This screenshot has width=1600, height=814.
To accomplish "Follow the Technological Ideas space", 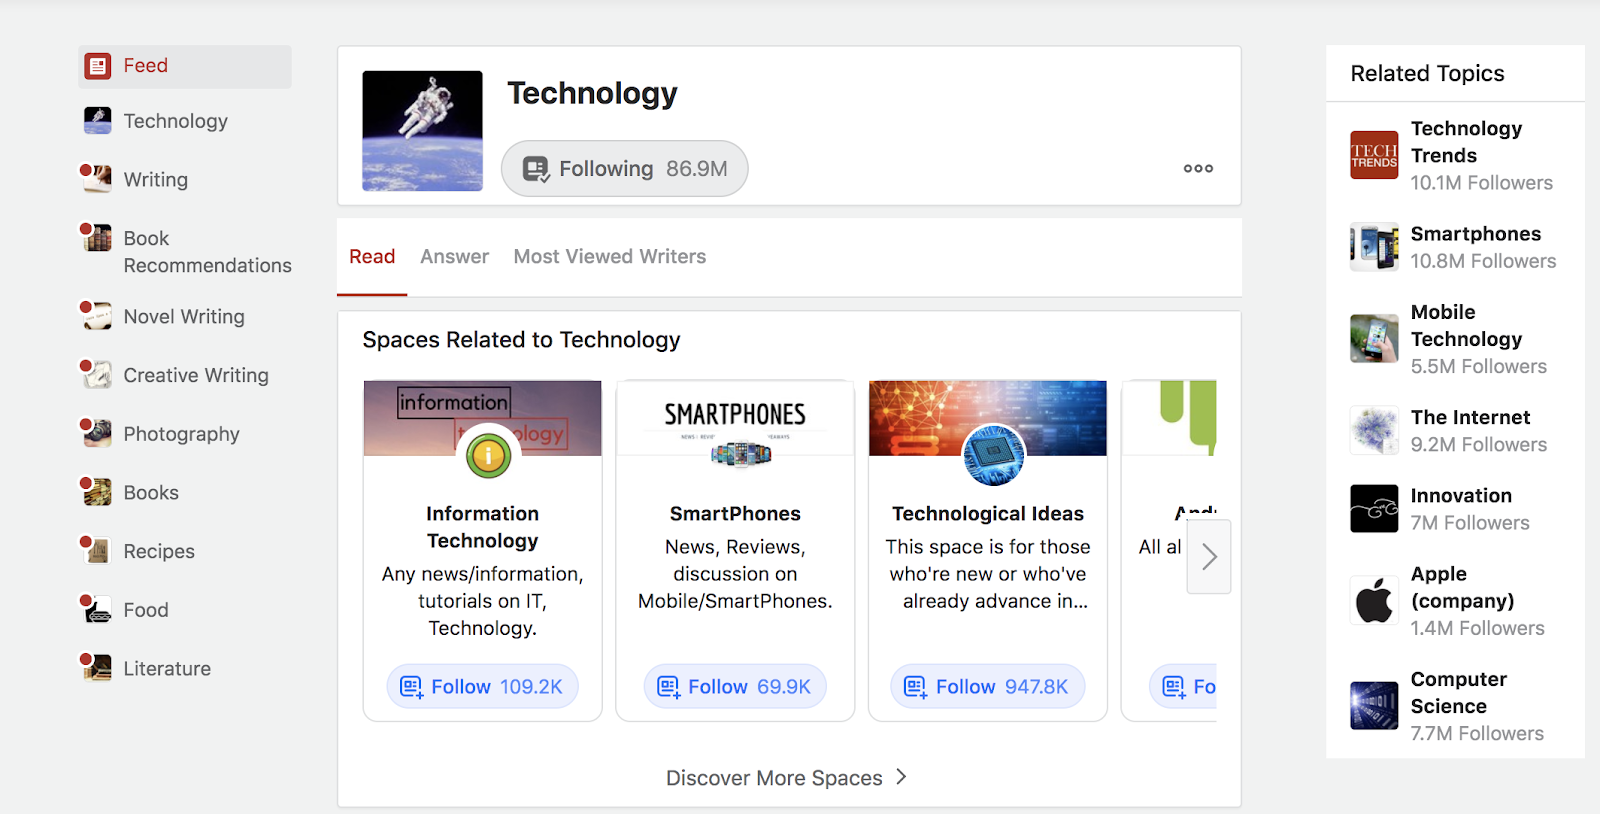I will click(x=987, y=686).
